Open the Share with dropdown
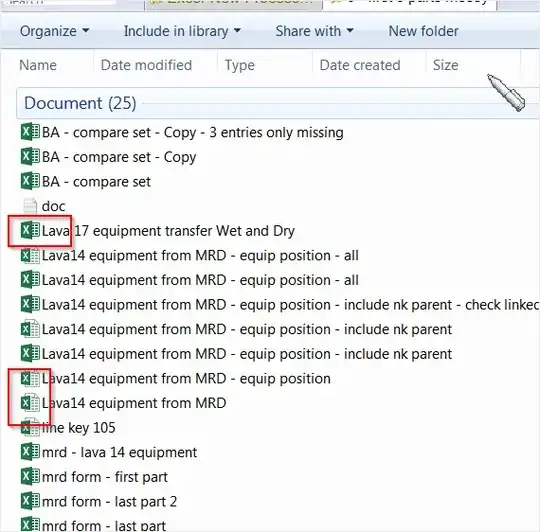This screenshot has height=532, width=540. 314,31
